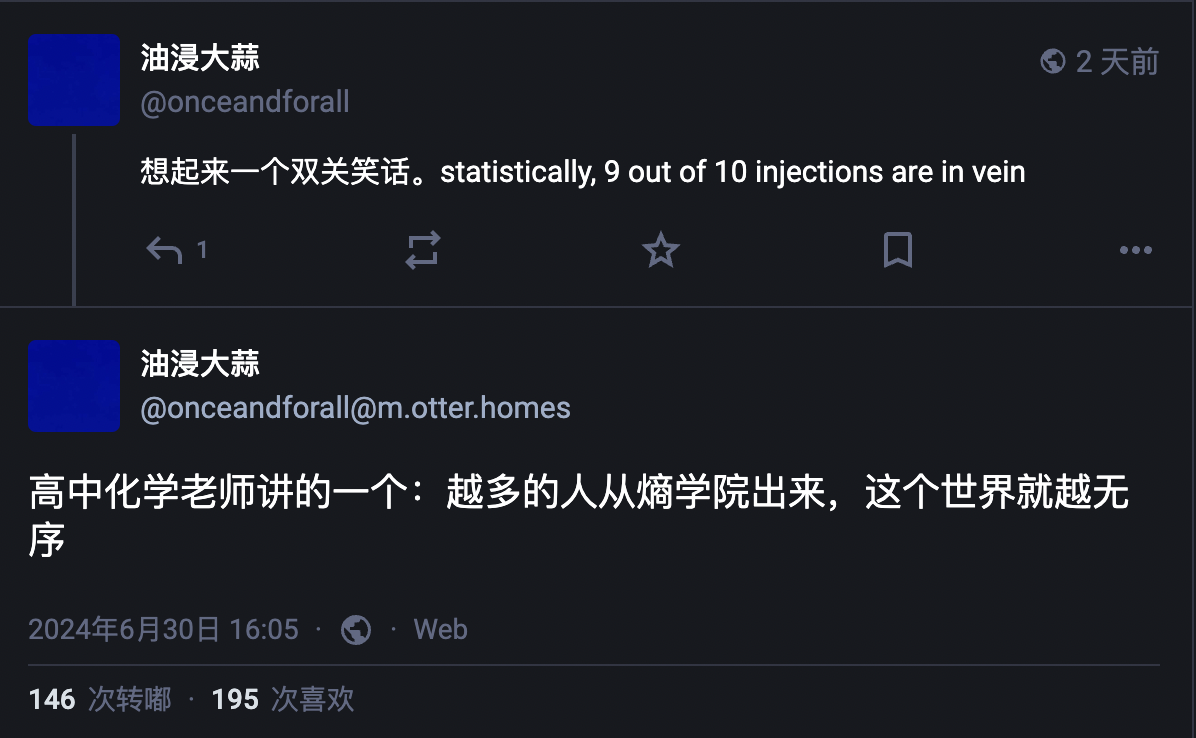
Task: Click the first post text about injections
Action: click(583, 172)
